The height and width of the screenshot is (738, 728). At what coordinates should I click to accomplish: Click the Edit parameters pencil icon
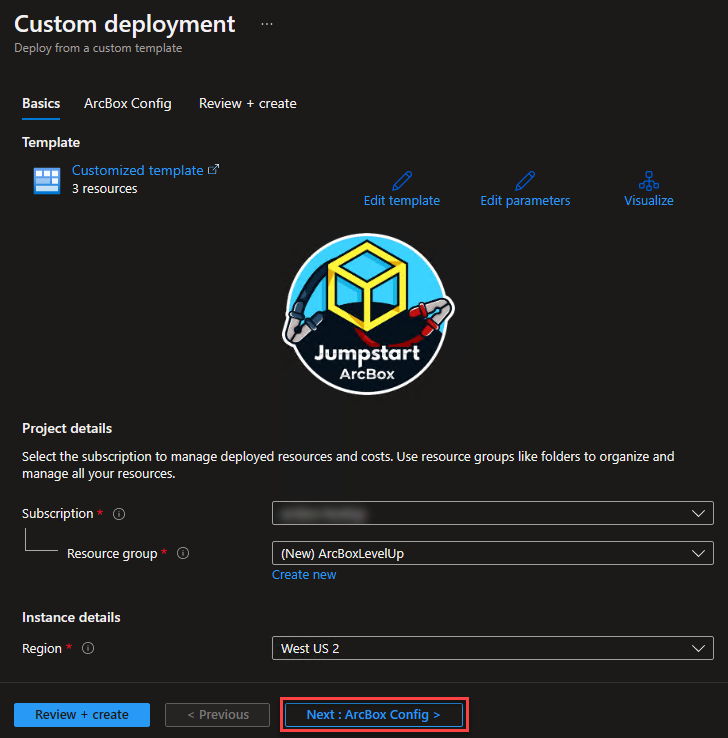tap(525, 181)
